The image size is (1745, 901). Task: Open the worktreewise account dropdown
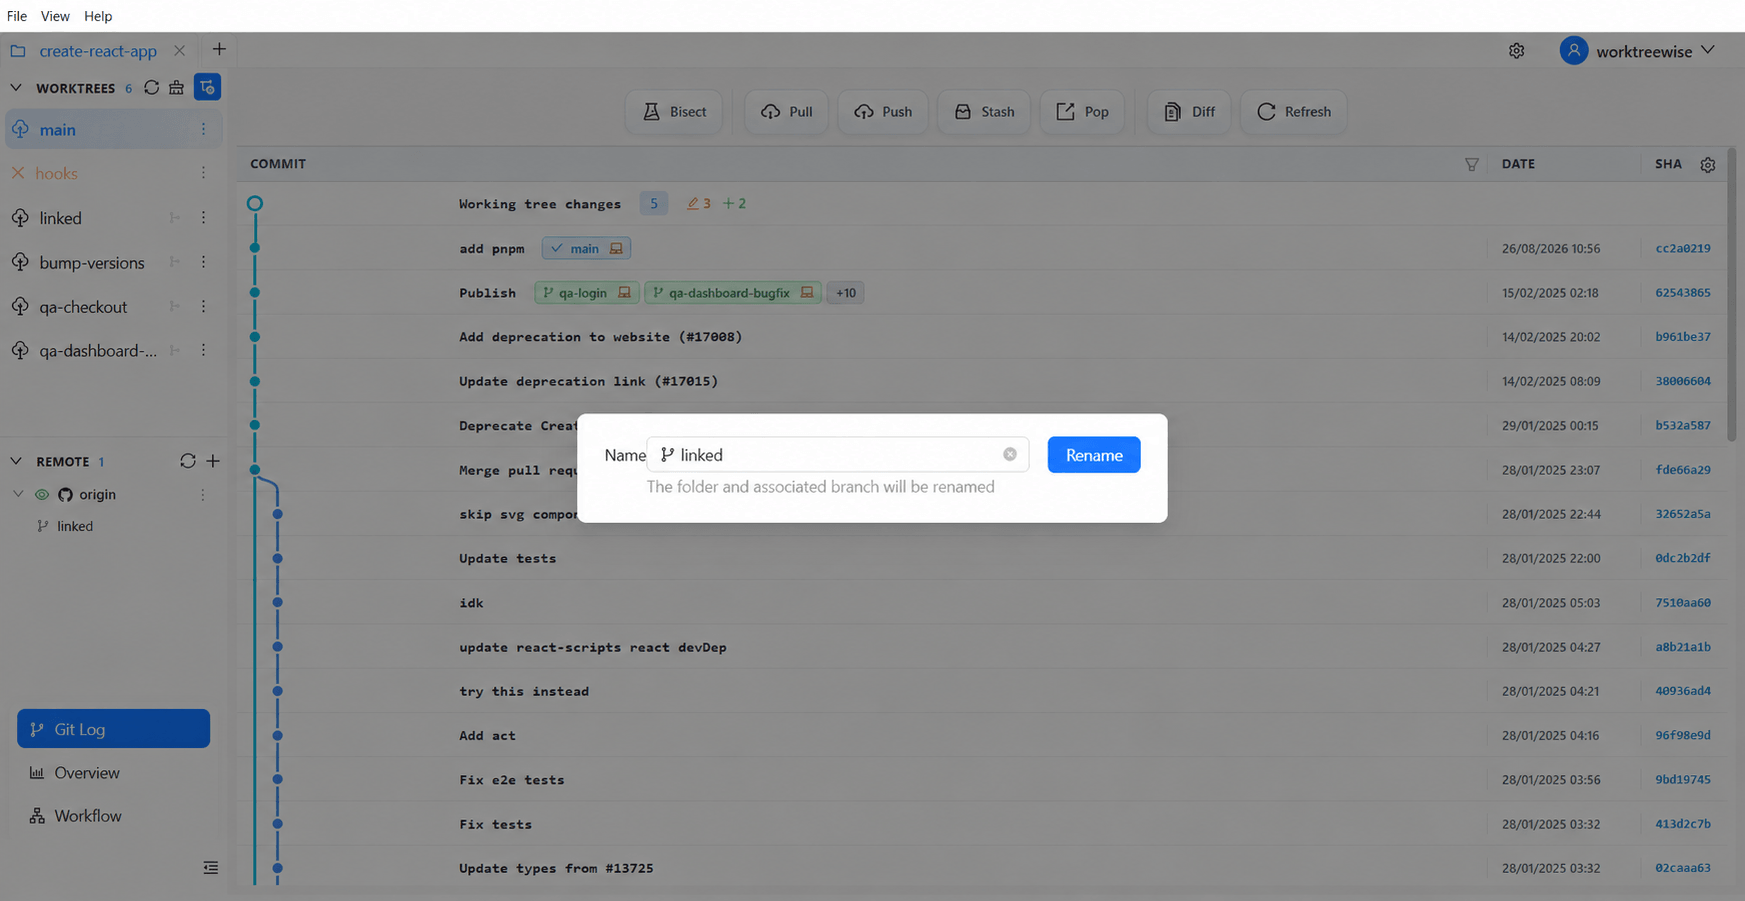(1637, 51)
